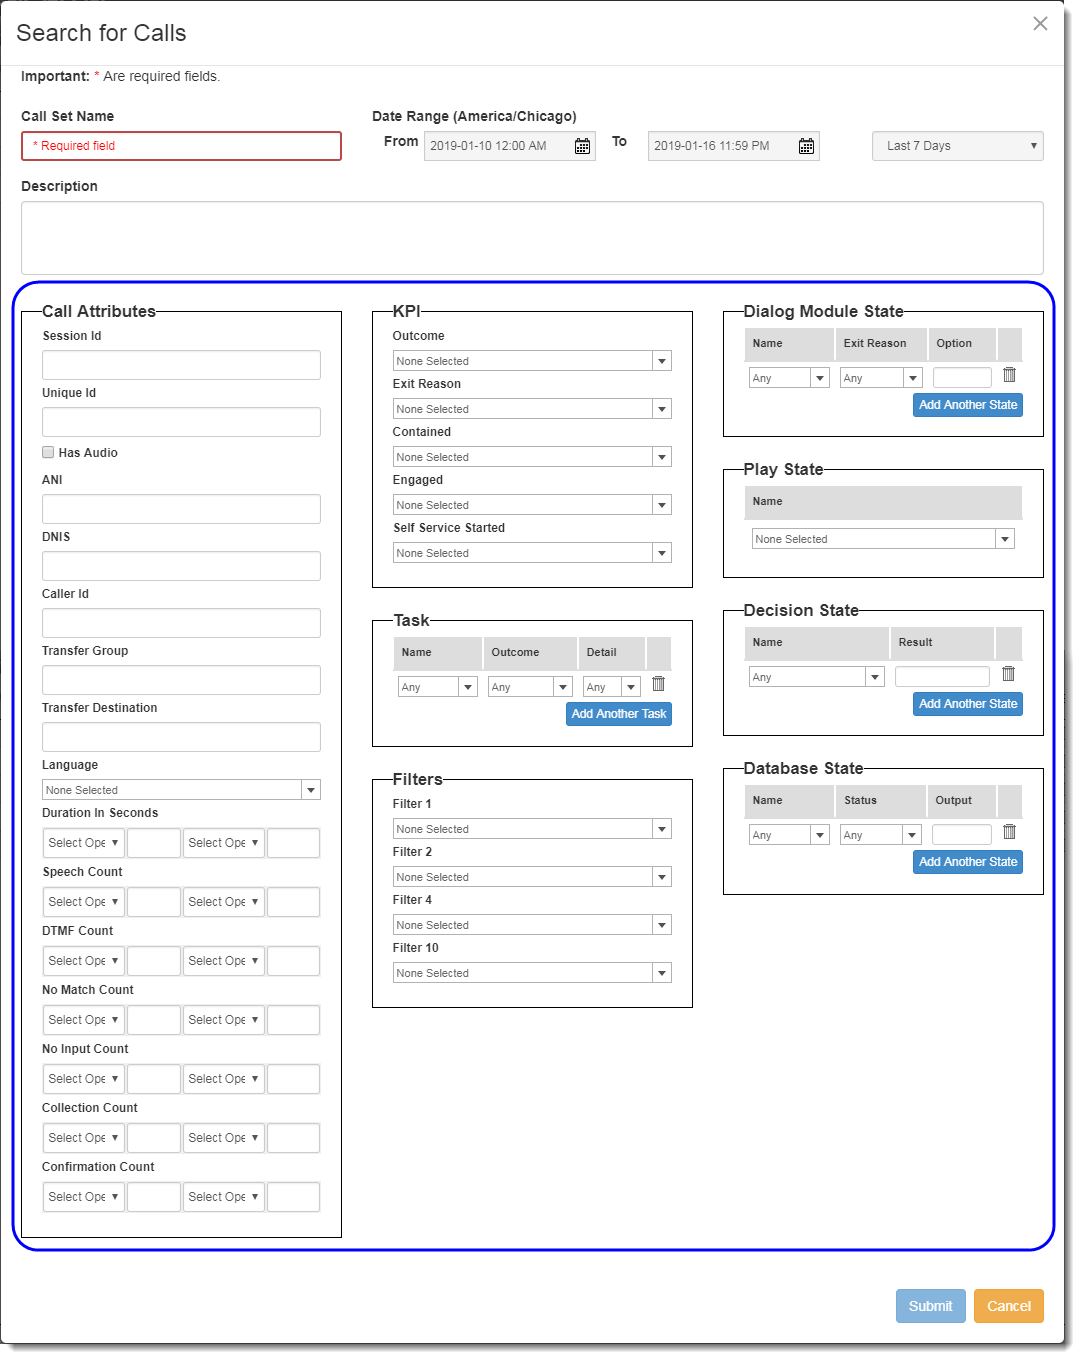Delete the Dialog Module State row
Viewport: 1080px width, 1363px height.
click(x=1009, y=375)
